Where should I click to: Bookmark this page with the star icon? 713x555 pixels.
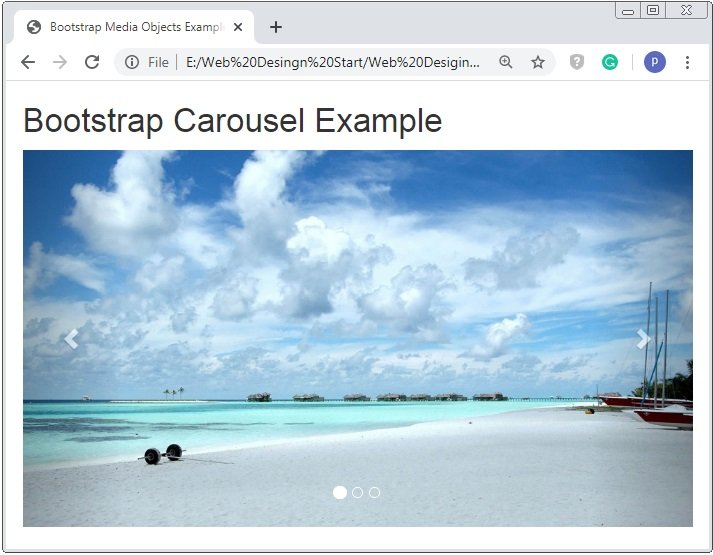pyautogui.click(x=538, y=62)
